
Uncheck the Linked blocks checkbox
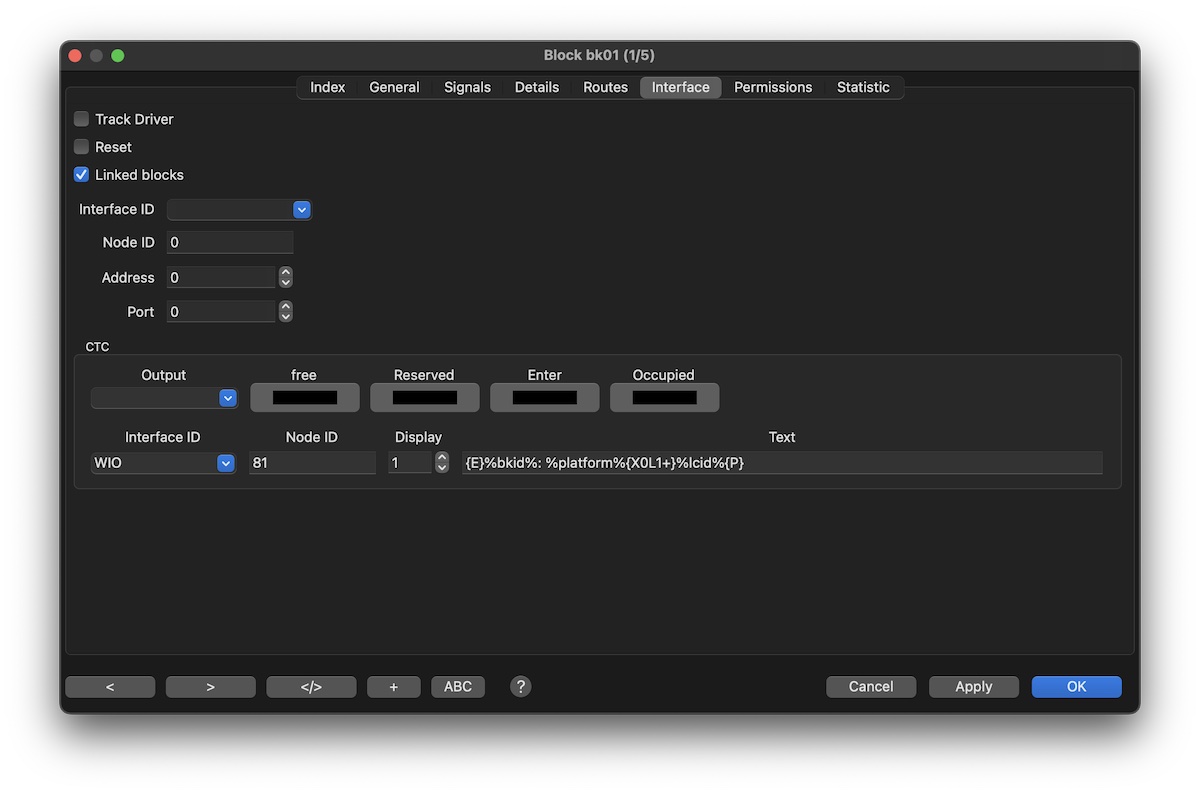pos(82,175)
